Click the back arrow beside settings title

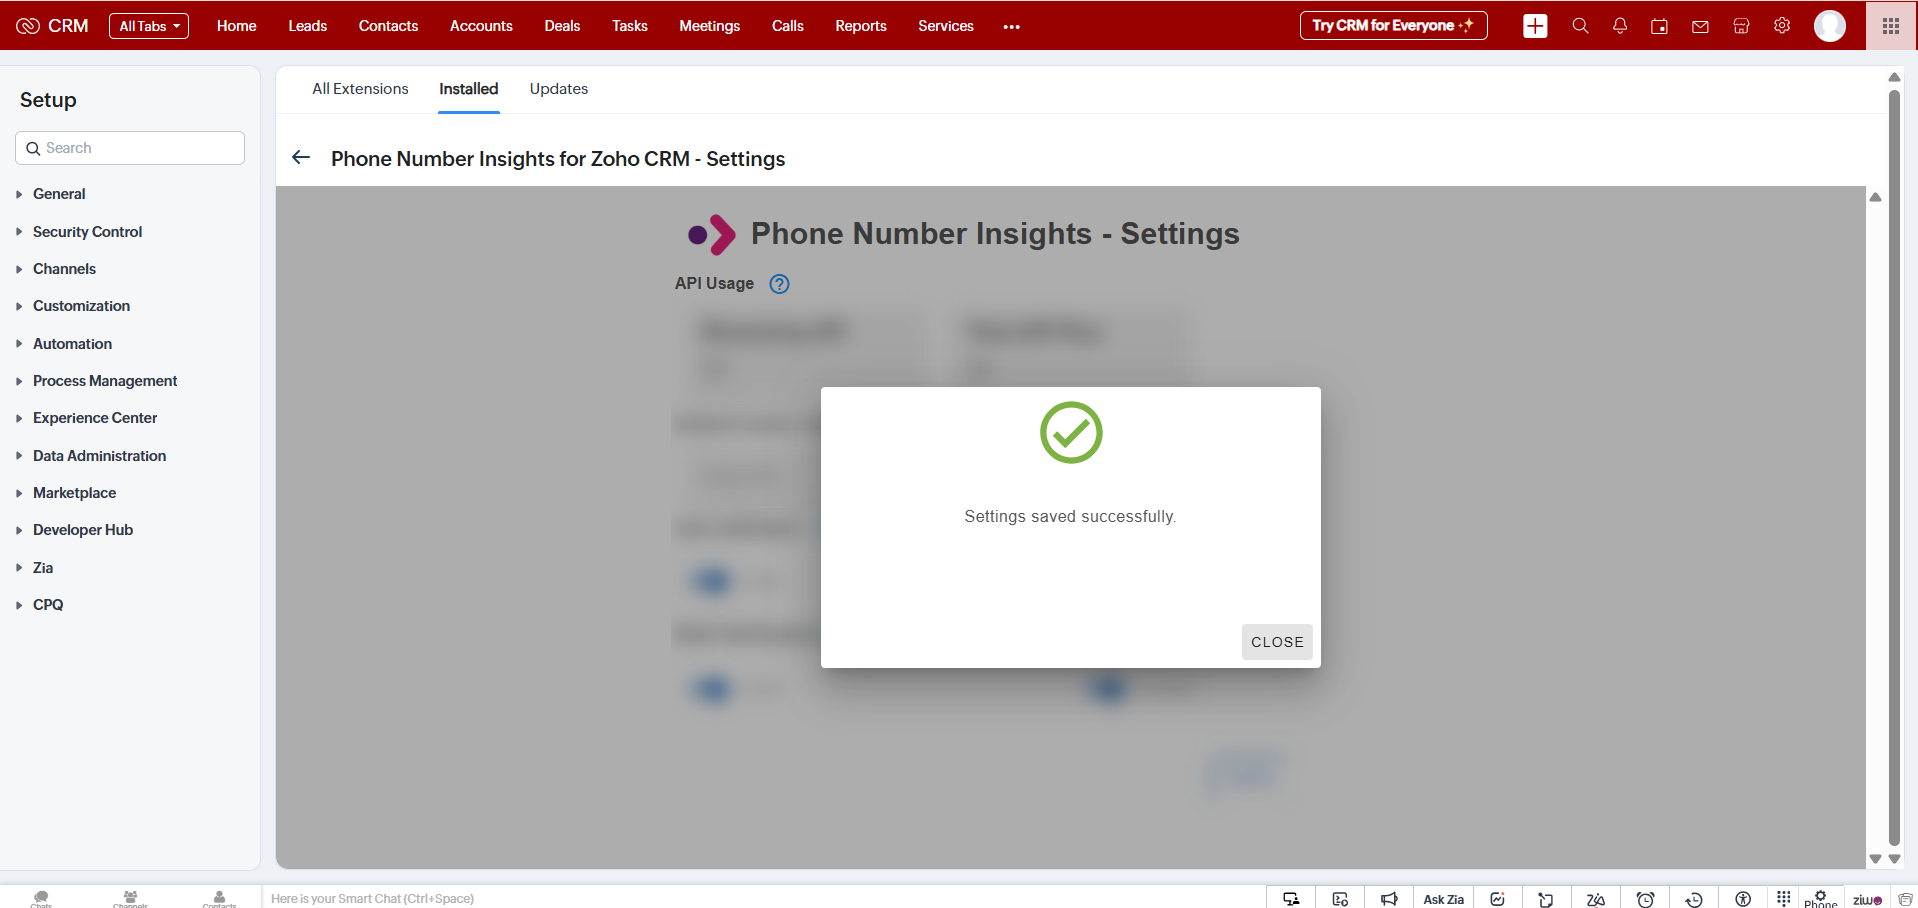(x=301, y=158)
